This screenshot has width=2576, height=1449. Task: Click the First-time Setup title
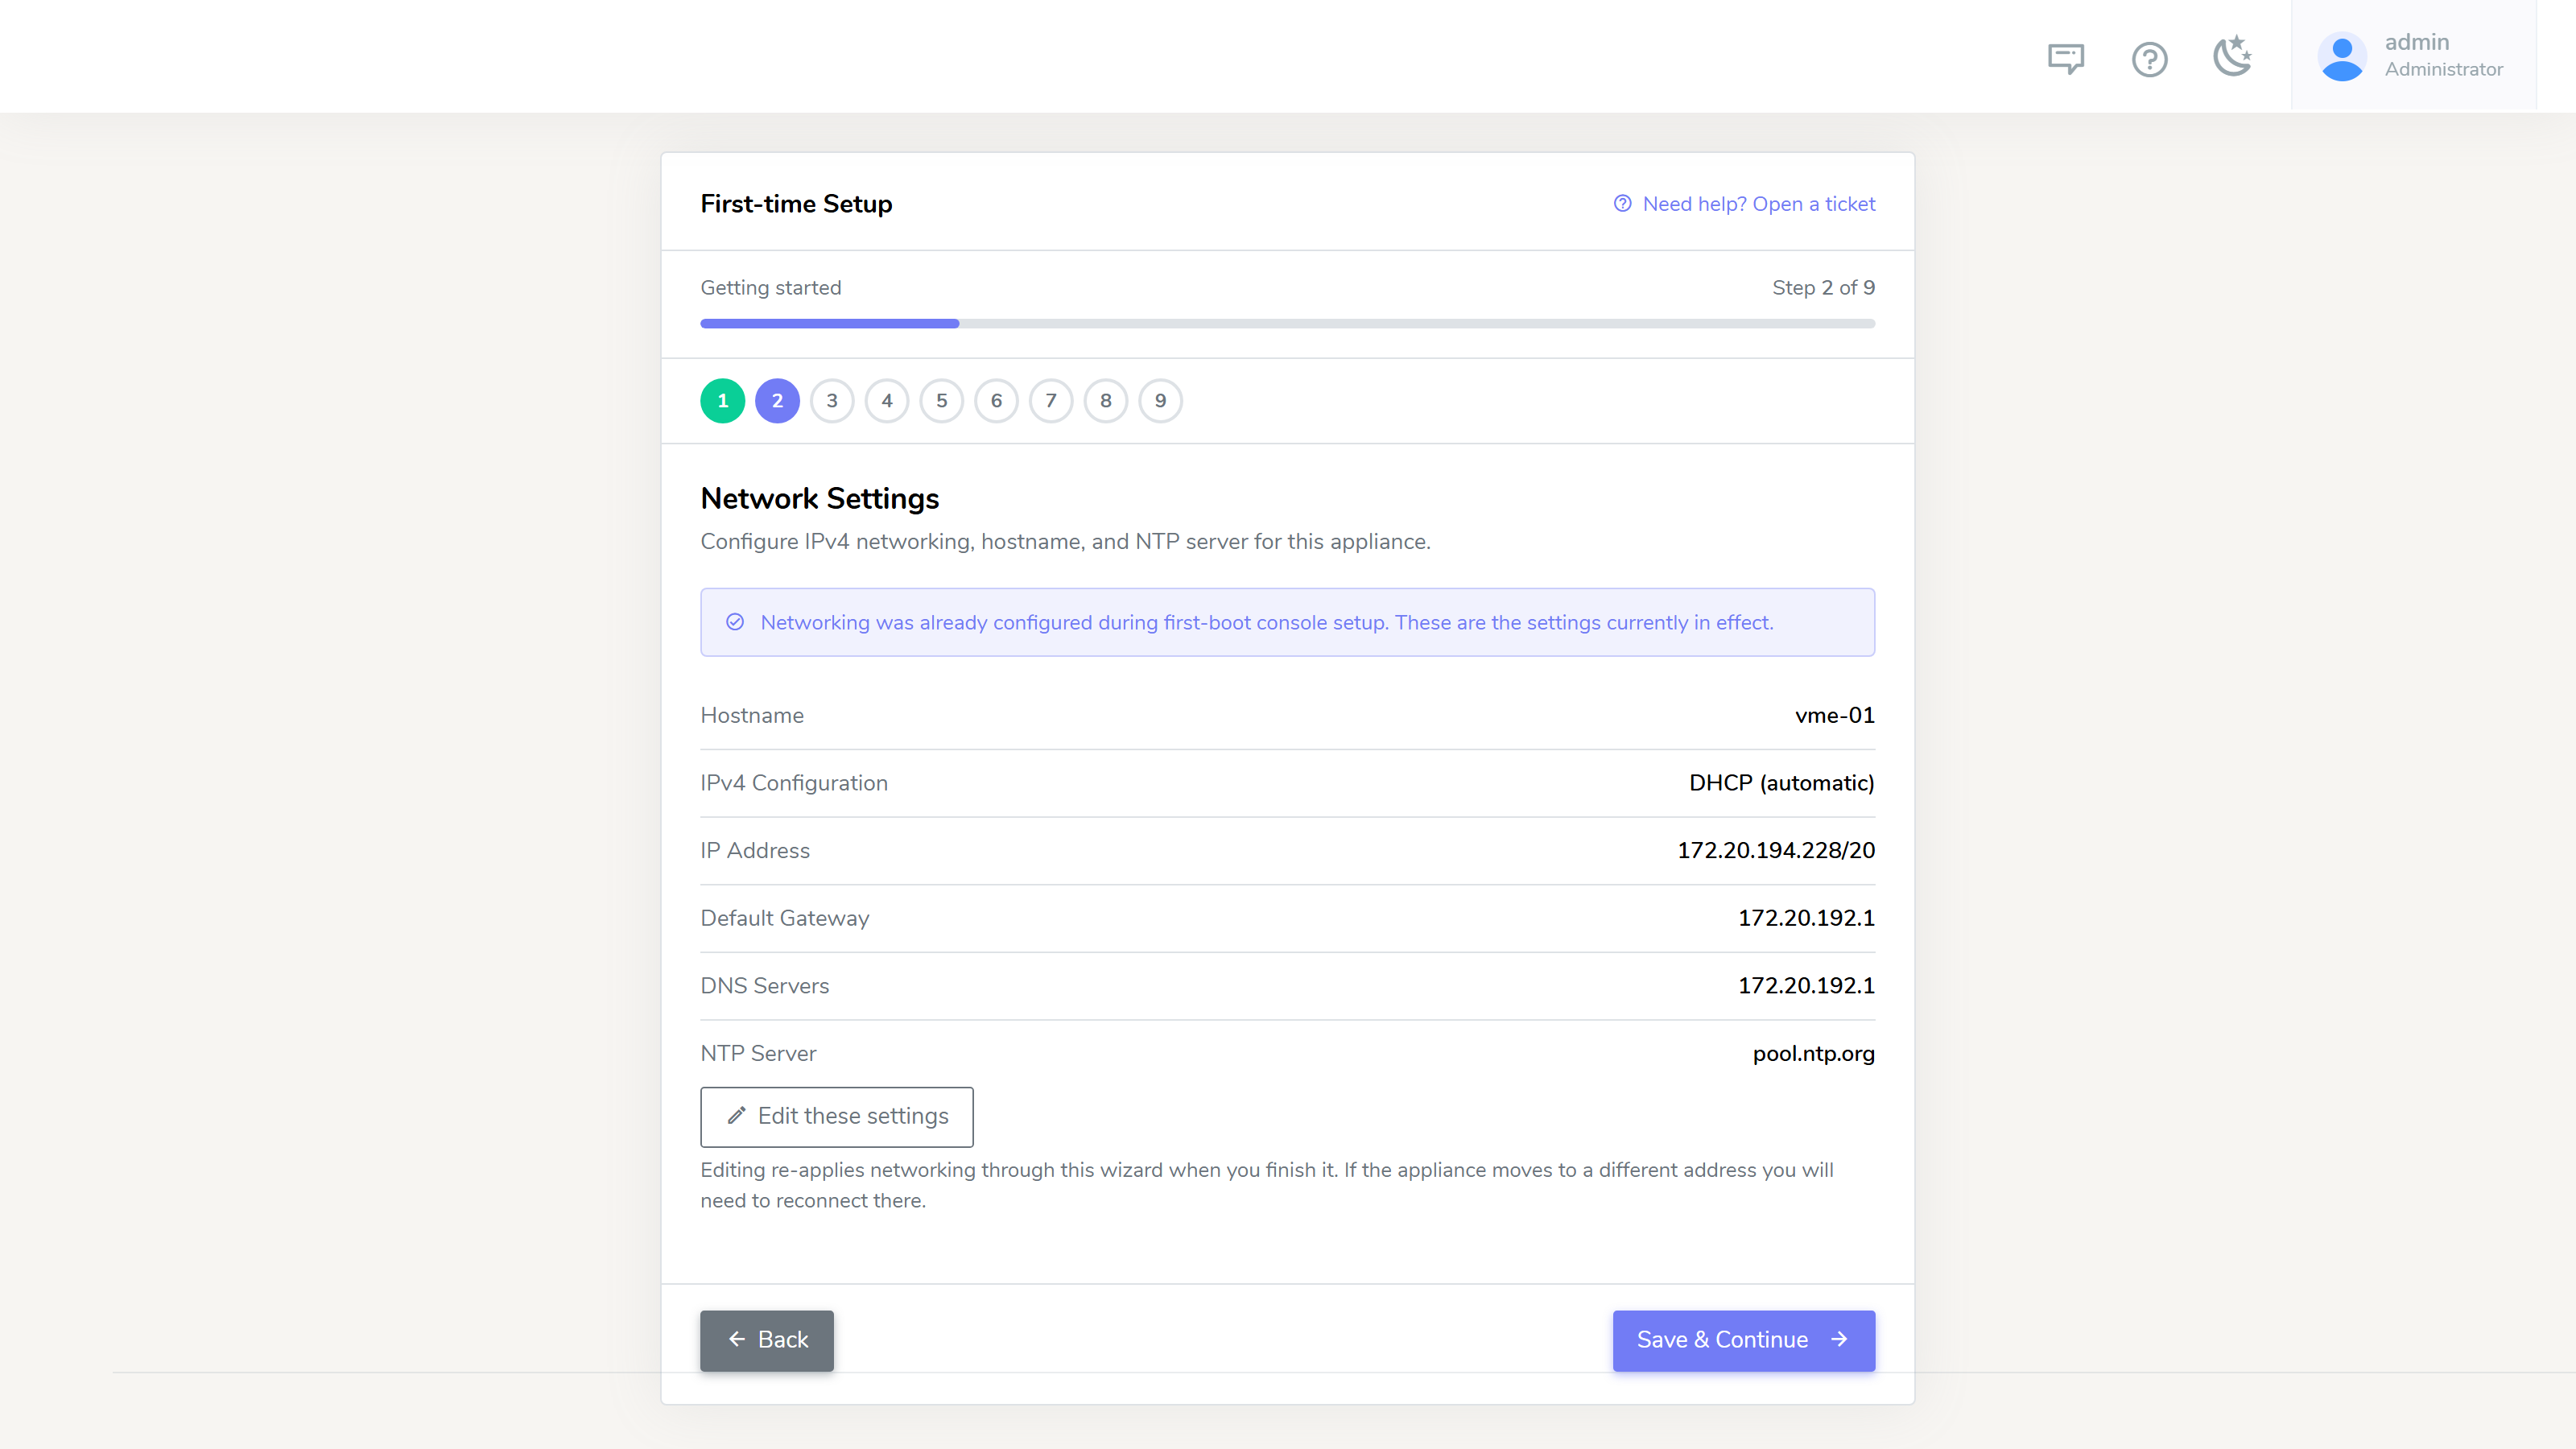pos(797,204)
